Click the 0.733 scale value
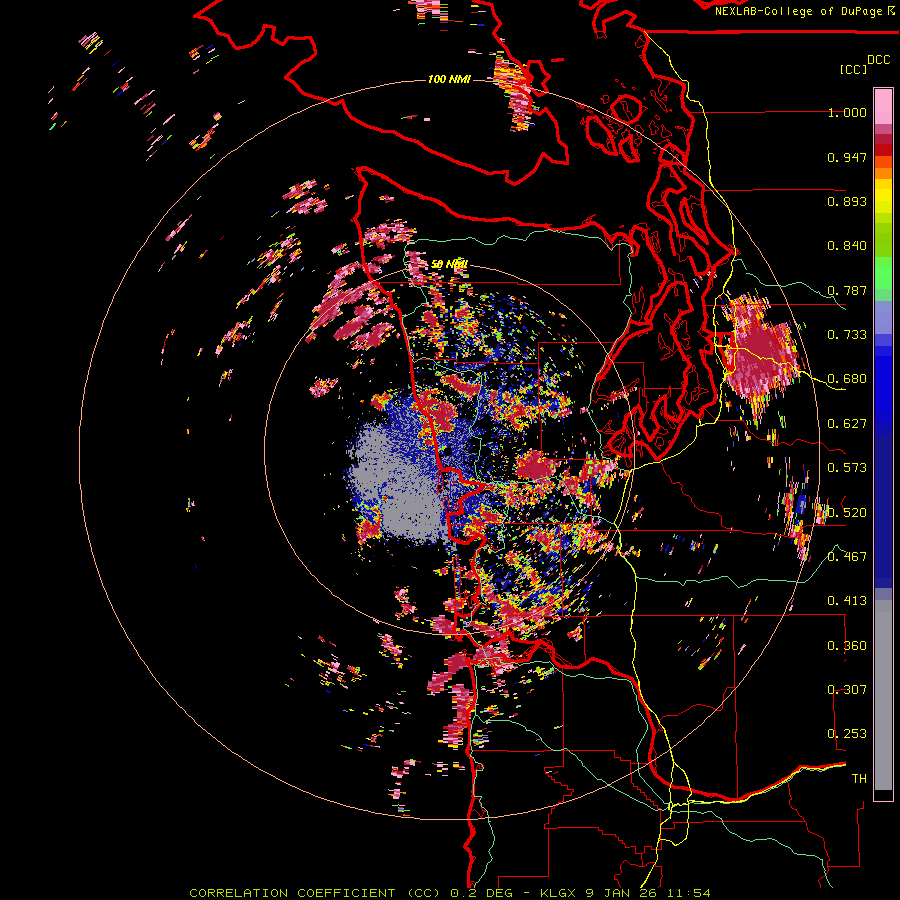The image size is (900, 900). coord(847,335)
